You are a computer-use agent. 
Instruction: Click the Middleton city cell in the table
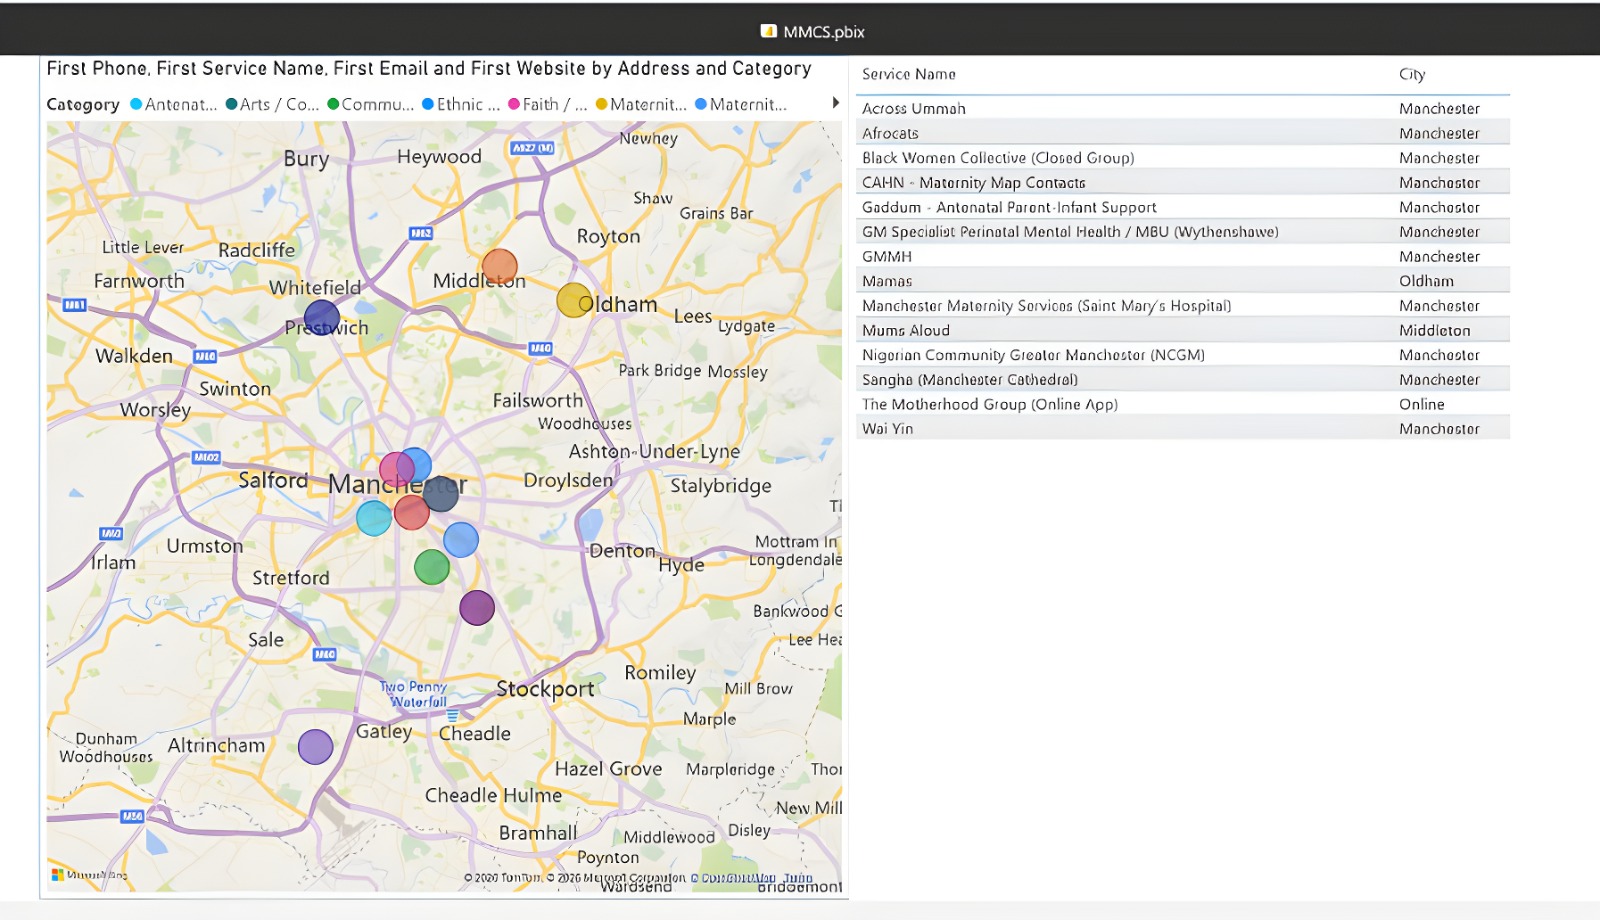pos(1435,330)
